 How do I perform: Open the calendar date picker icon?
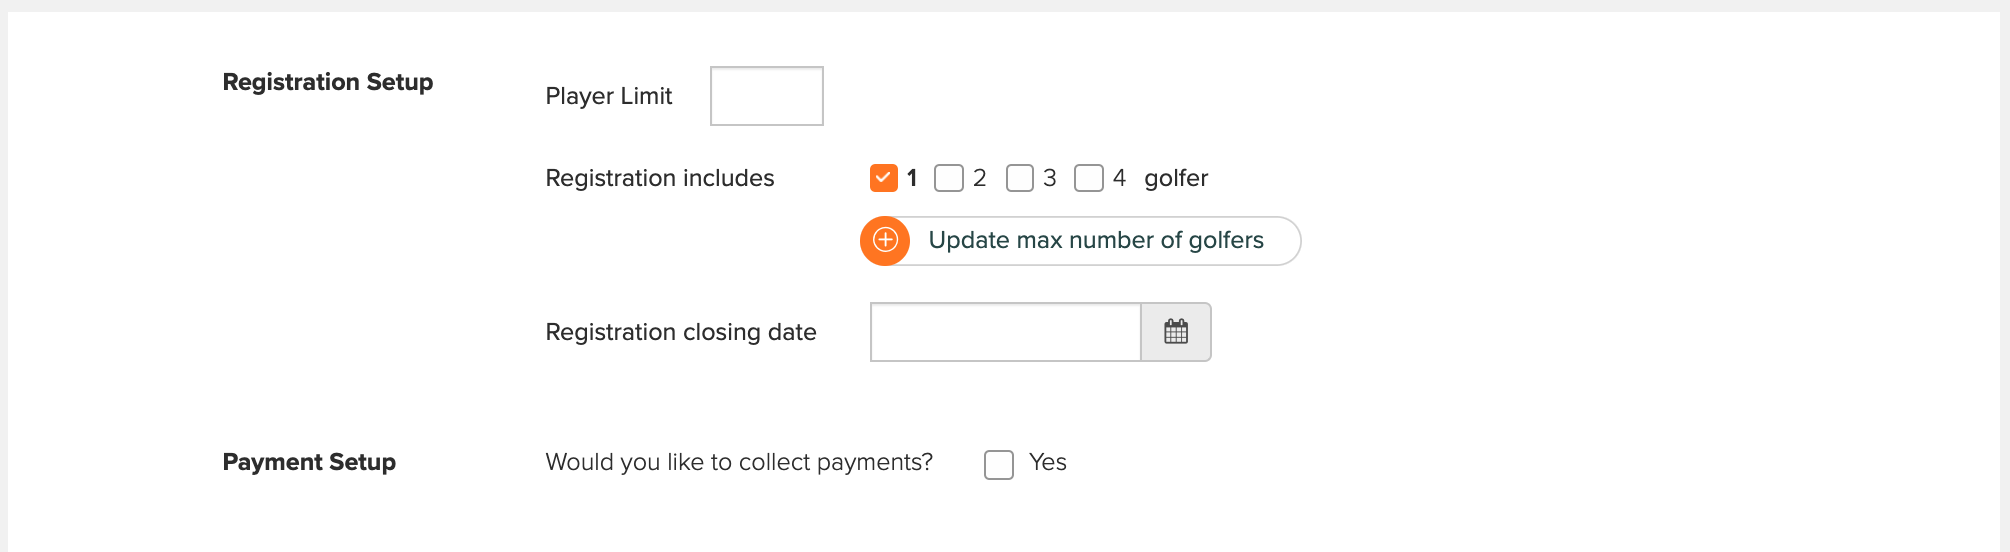(x=1176, y=332)
